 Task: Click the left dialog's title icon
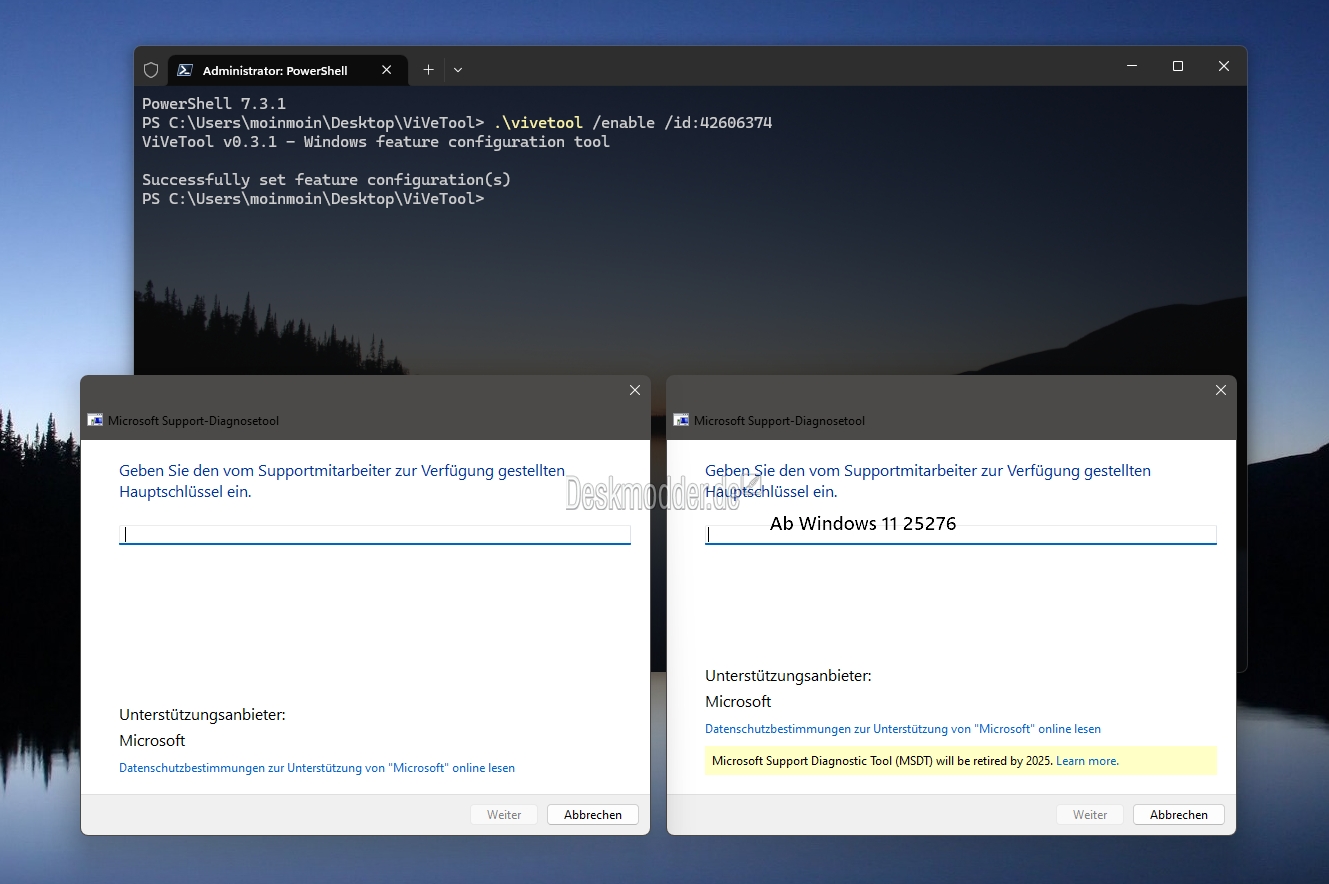[x=96, y=421]
